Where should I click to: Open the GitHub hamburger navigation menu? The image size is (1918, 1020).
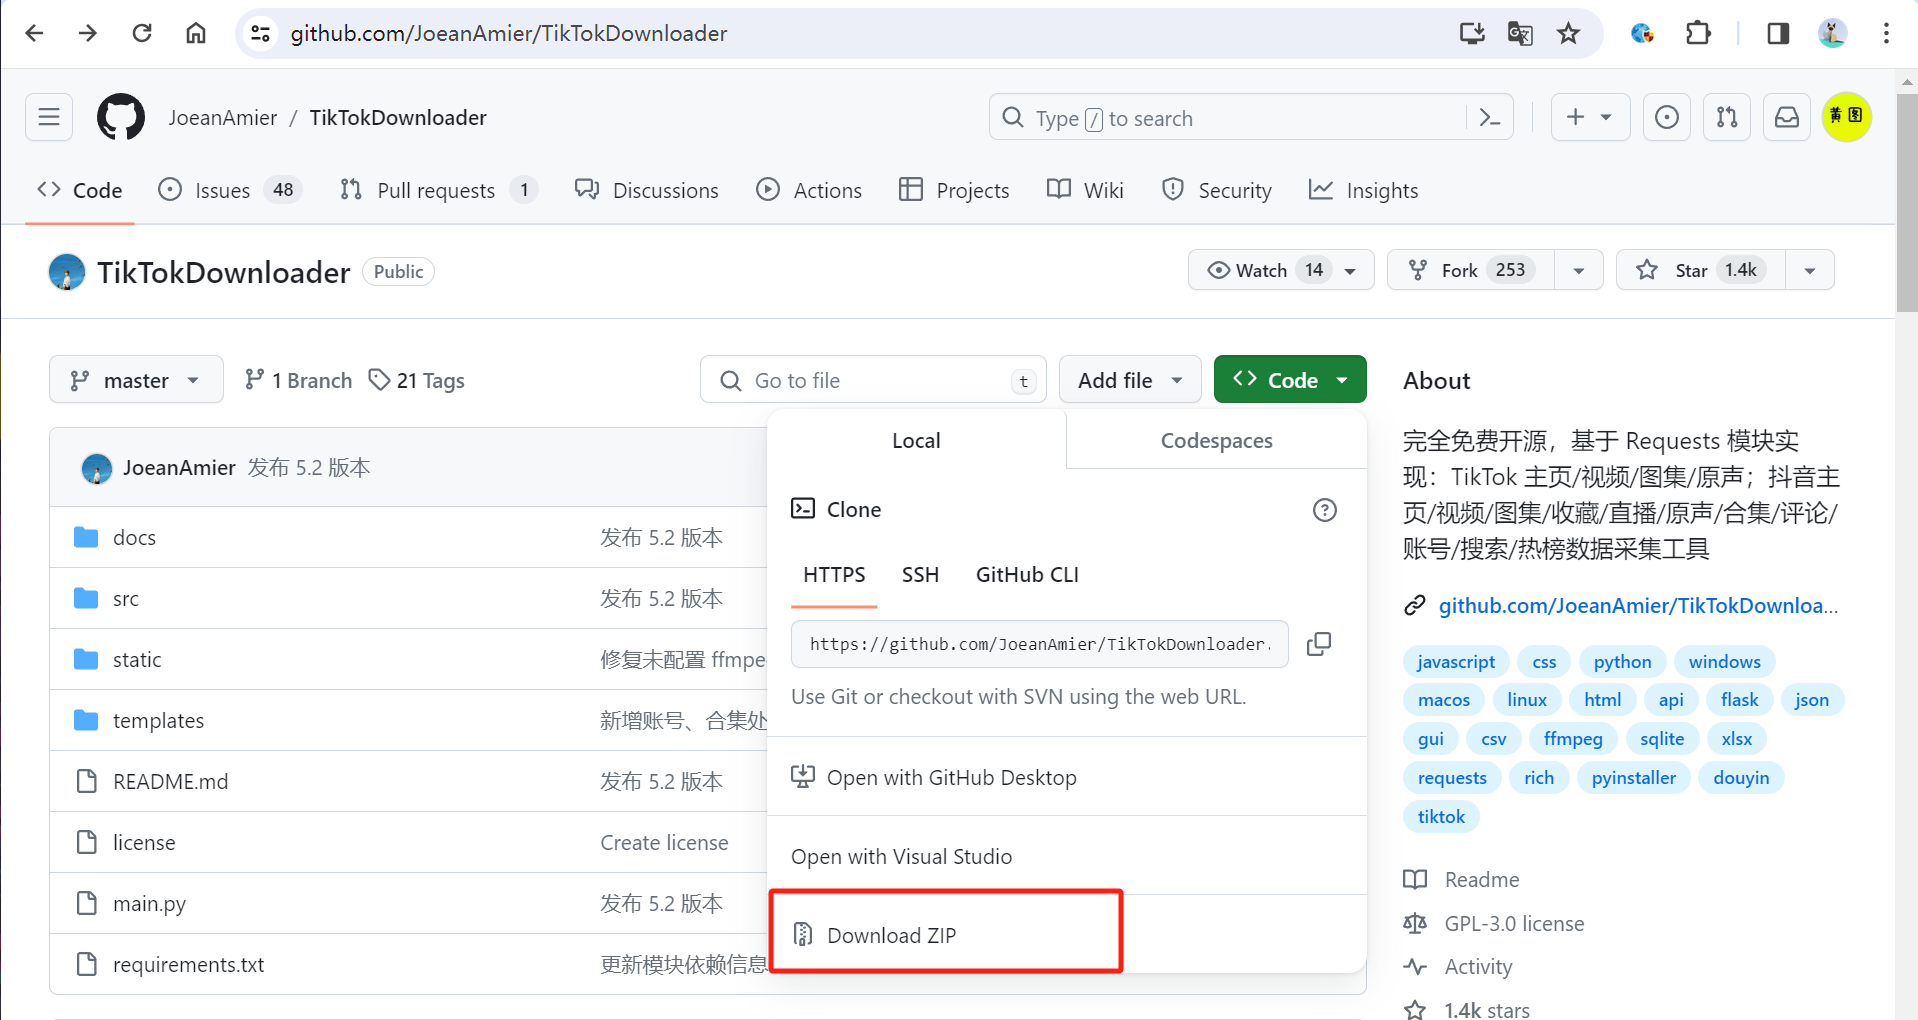point(49,117)
